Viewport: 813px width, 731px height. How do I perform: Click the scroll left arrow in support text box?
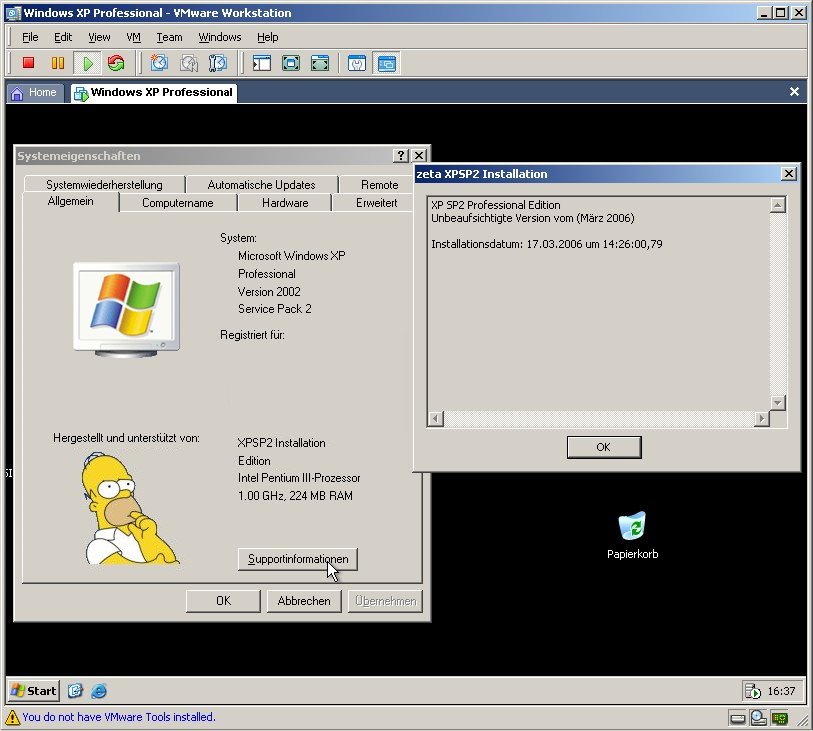coord(436,418)
